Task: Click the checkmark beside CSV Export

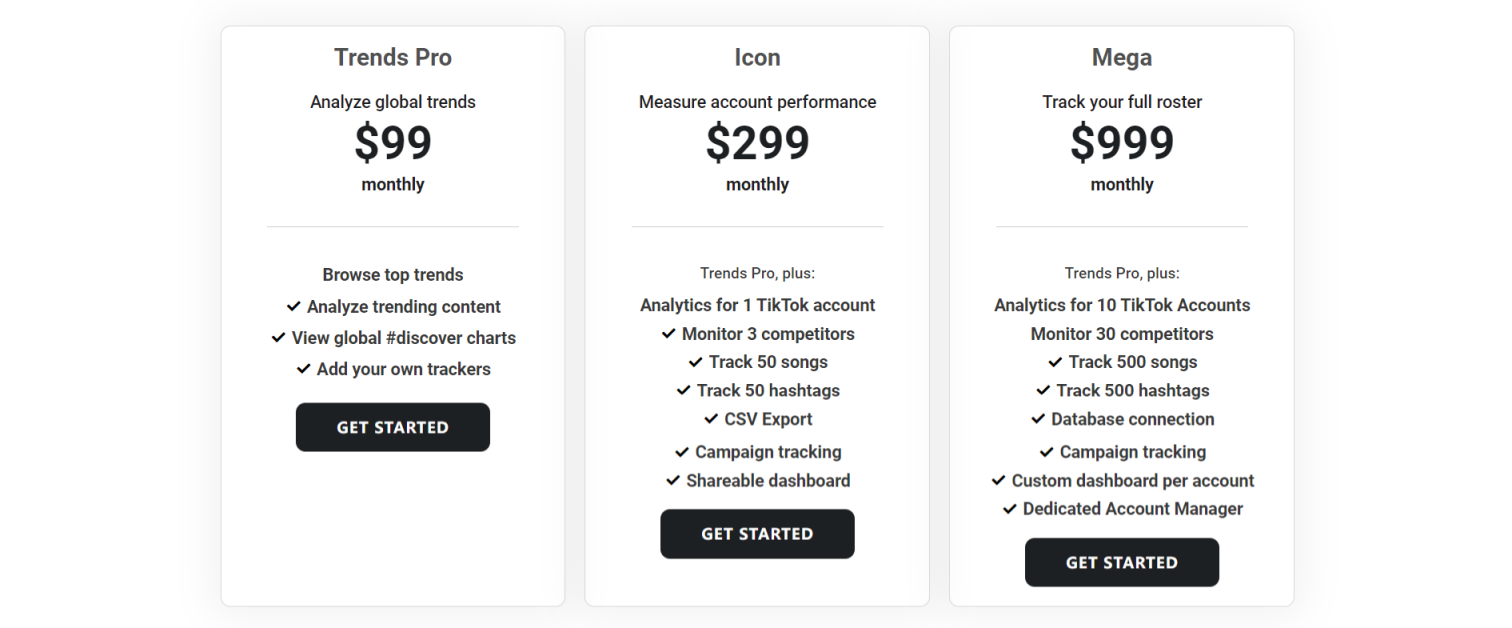Action: click(711, 418)
